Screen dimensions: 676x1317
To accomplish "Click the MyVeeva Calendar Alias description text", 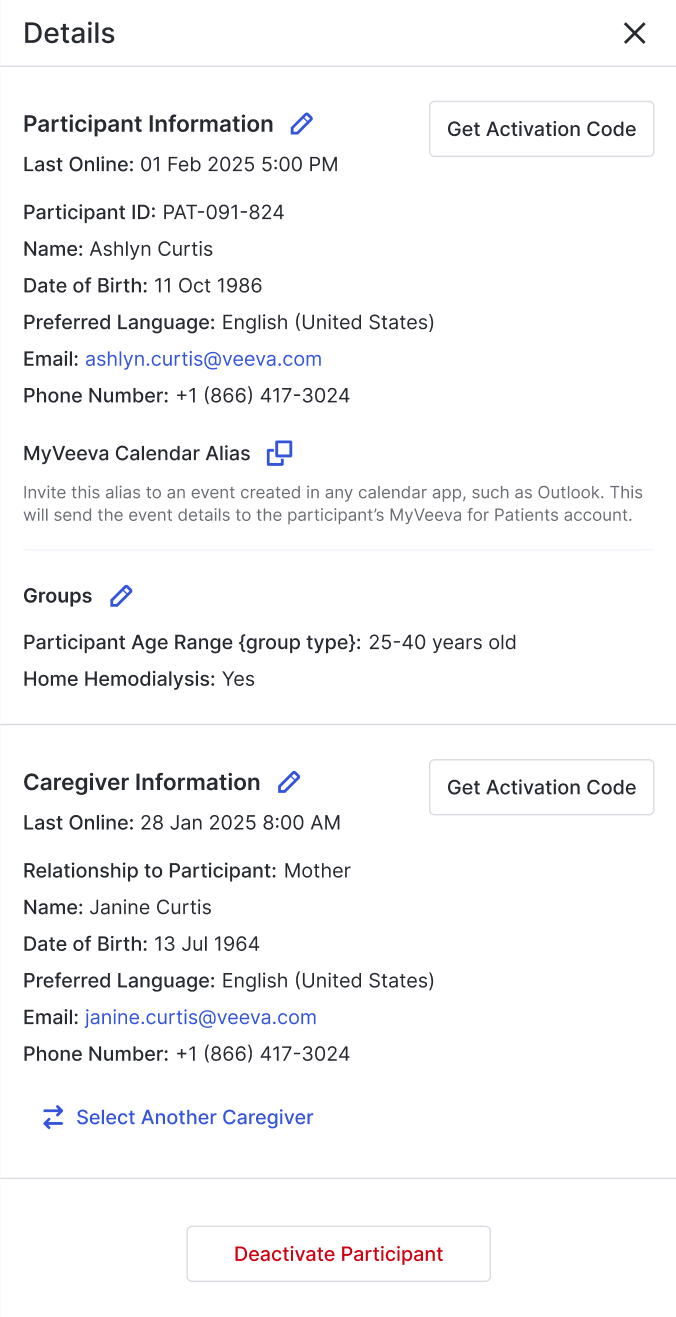I will (333, 504).
